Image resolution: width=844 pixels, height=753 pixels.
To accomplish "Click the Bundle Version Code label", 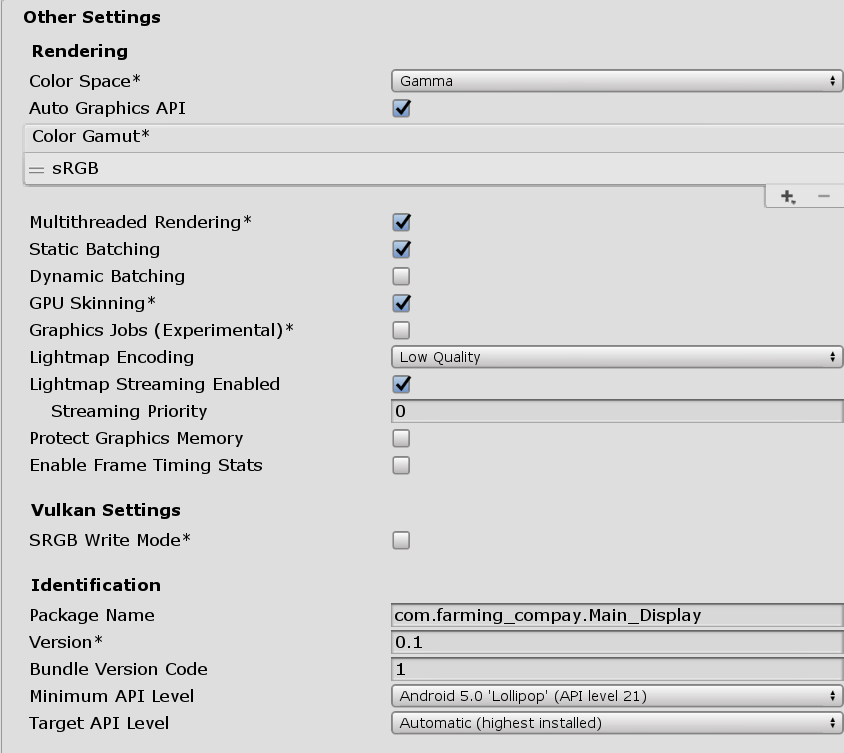I will click(x=118, y=669).
